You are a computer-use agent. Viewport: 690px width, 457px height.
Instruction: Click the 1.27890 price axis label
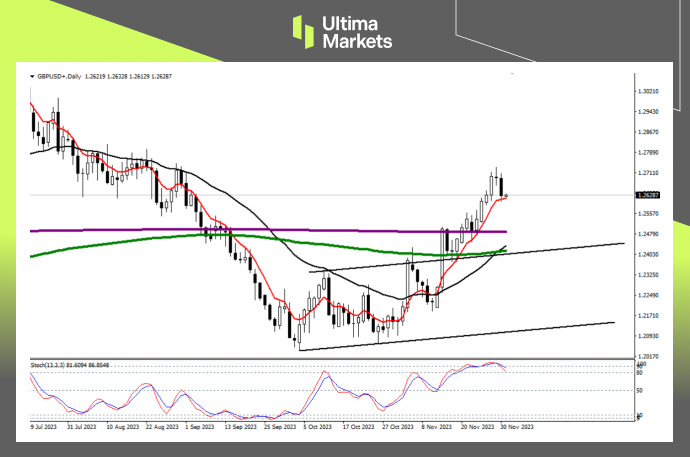(x=652, y=153)
